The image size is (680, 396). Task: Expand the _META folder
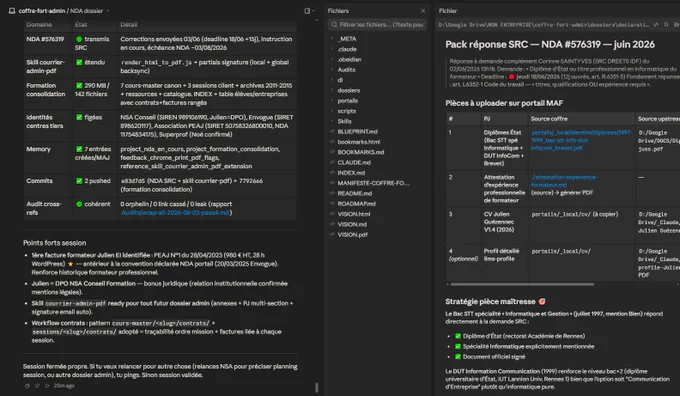[332, 39]
